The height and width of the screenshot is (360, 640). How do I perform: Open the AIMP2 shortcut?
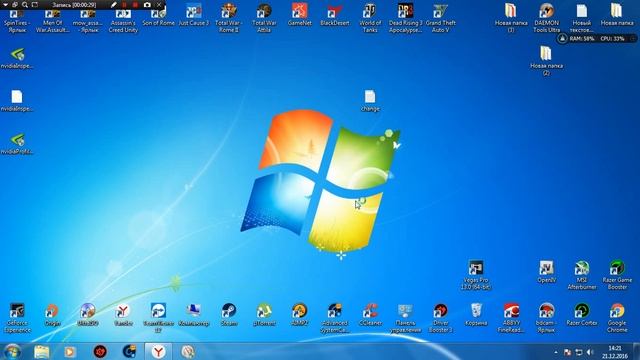point(300,314)
